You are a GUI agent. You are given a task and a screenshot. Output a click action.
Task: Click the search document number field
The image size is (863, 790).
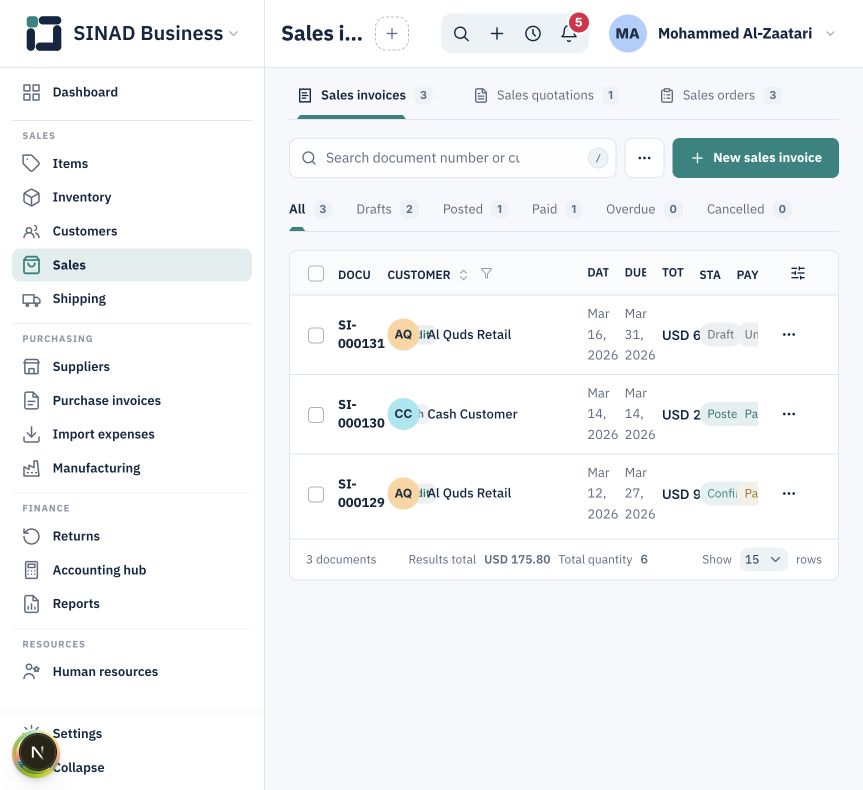click(452, 158)
